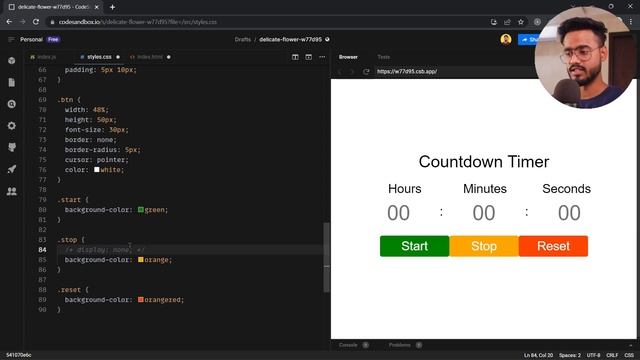Click the orange color swatch on line 85
This screenshot has height=360, width=640.
click(141, 260)
